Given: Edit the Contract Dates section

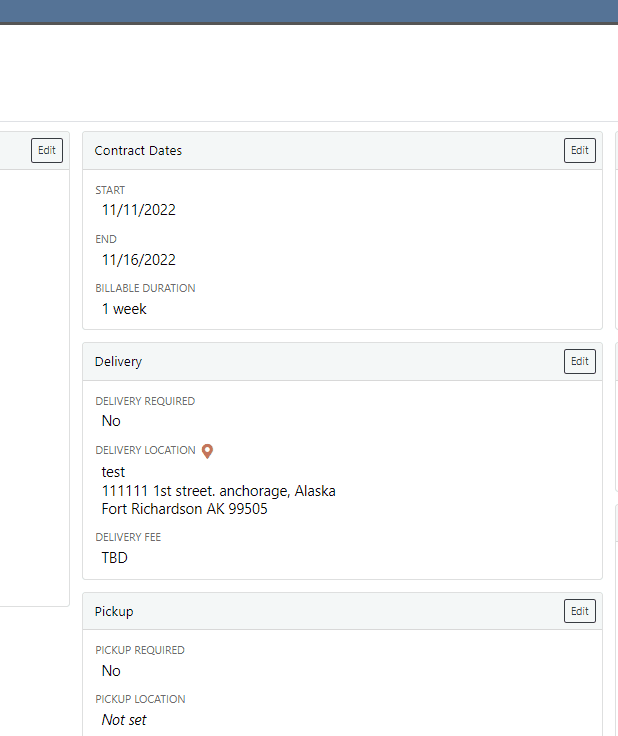Looking at the screenshot, I should [579, 150].
